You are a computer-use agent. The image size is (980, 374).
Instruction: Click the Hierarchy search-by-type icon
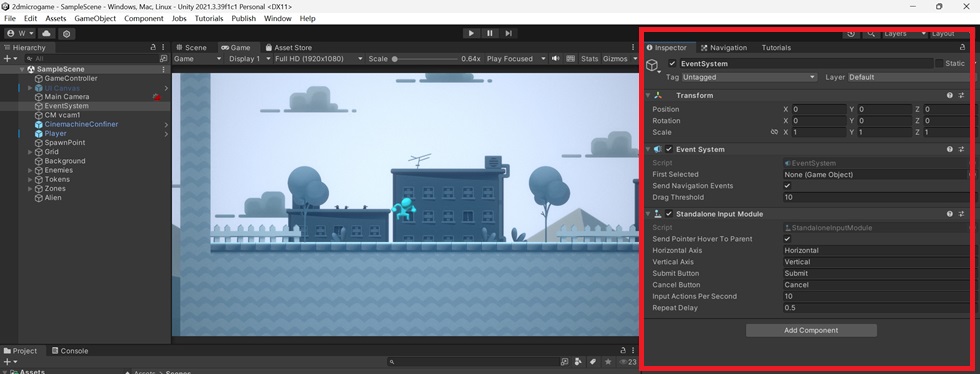164,58
